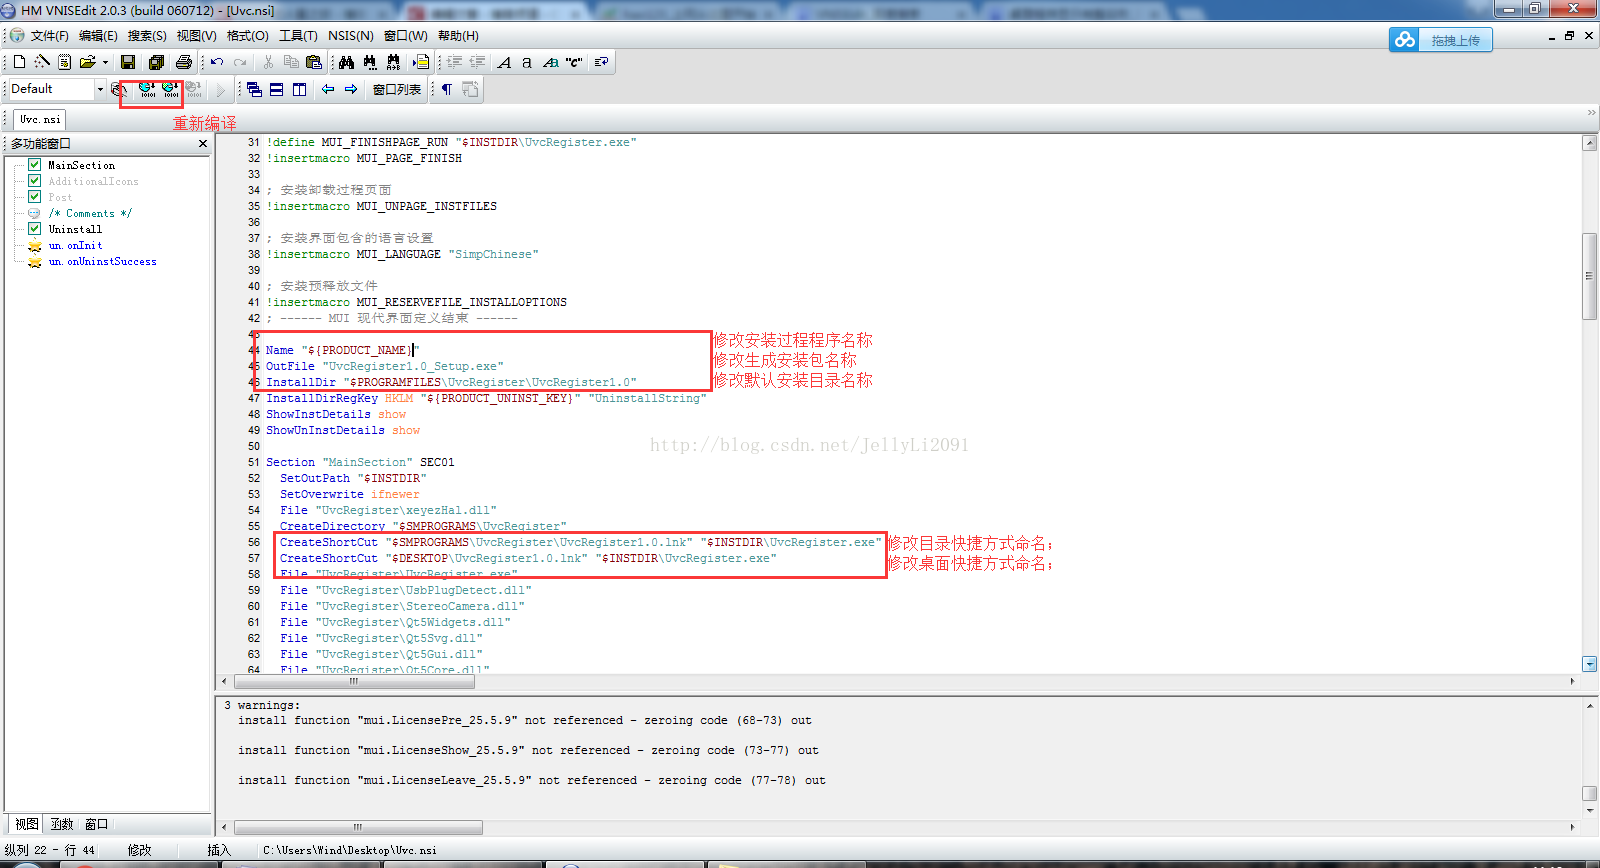Convert selection to uppercase with the A icon
The height and width of the screenshot is (868, 1600).
(x=504, y=62)
